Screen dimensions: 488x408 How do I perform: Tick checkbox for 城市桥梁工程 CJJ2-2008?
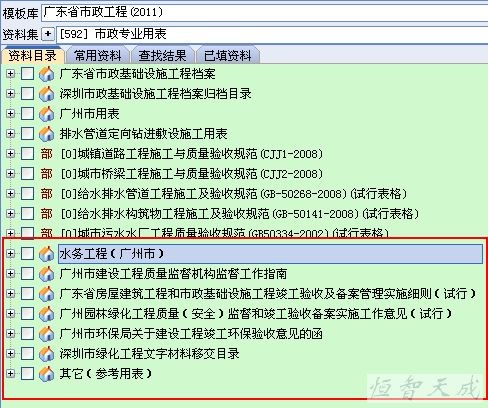point(27,174)
